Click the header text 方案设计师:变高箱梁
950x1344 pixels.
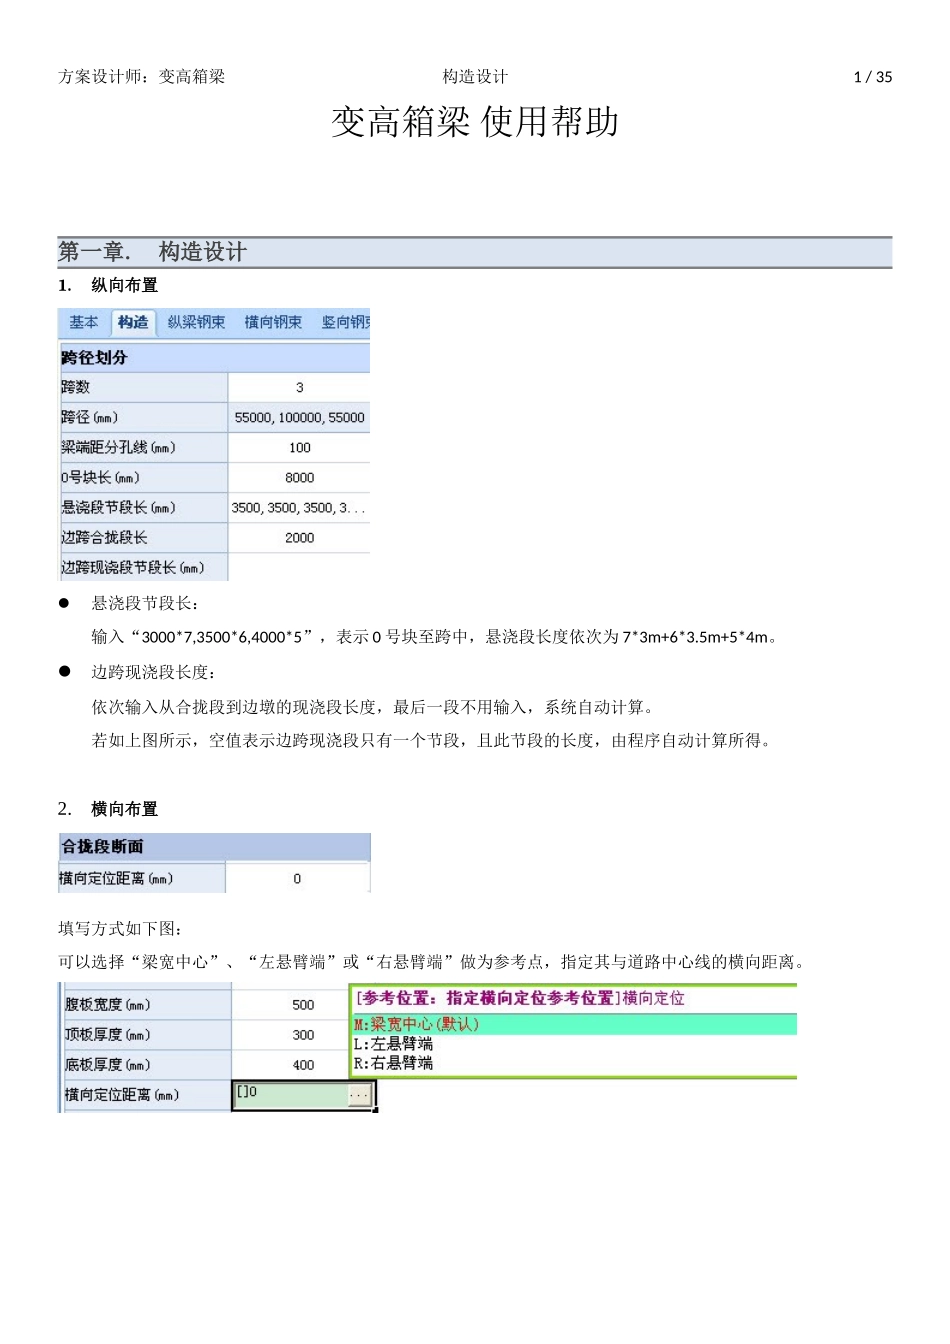142,77
